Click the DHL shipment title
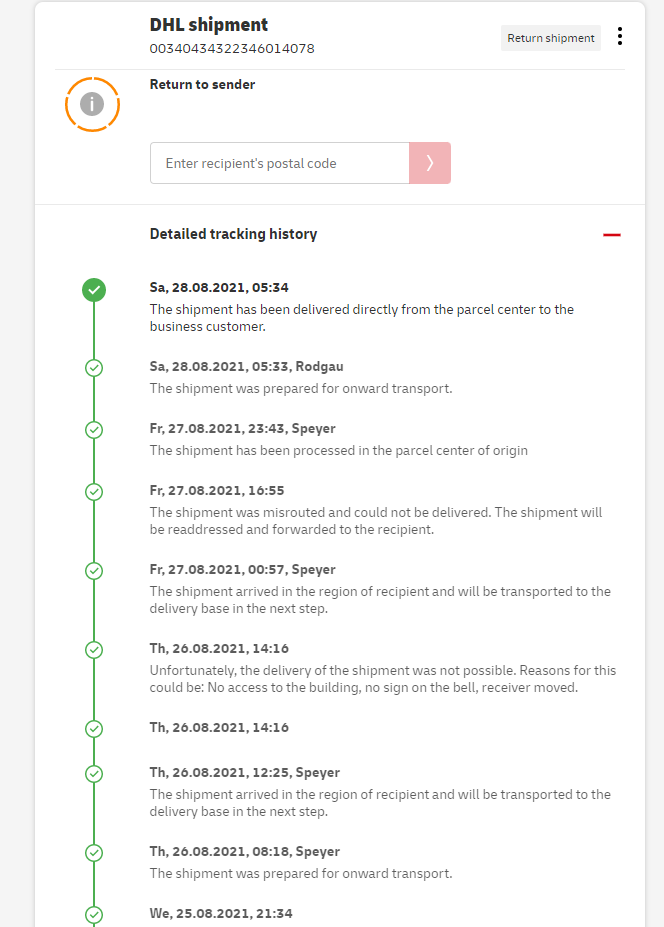 (209, 25)
